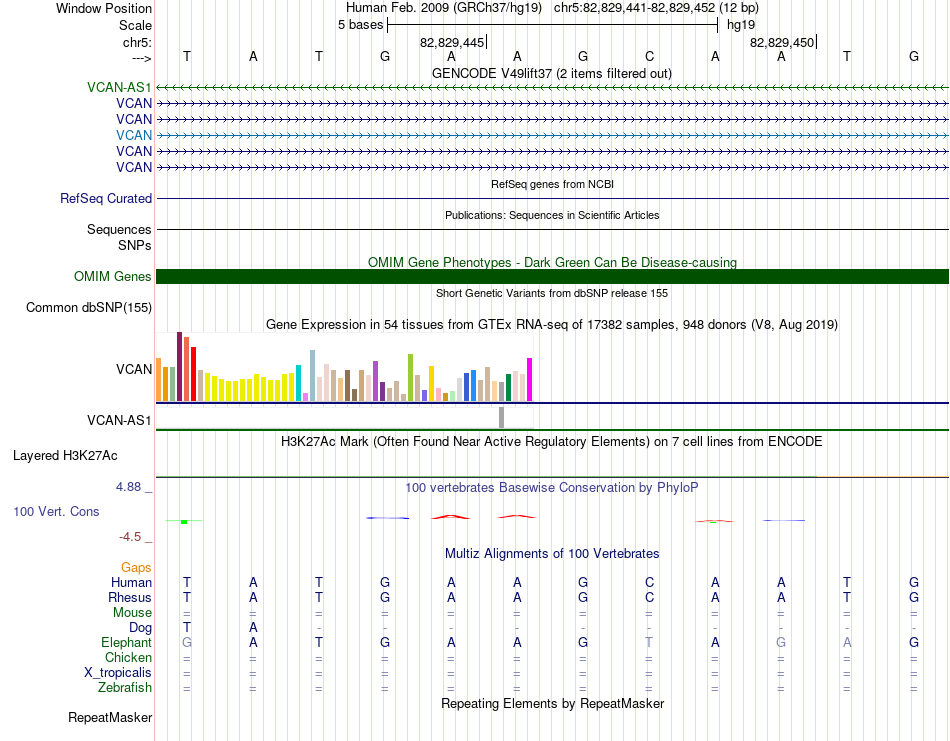The width and height of the screenshot is (950, 741).
Task: Click the Elephant species row label
Action: coord(126,642)
